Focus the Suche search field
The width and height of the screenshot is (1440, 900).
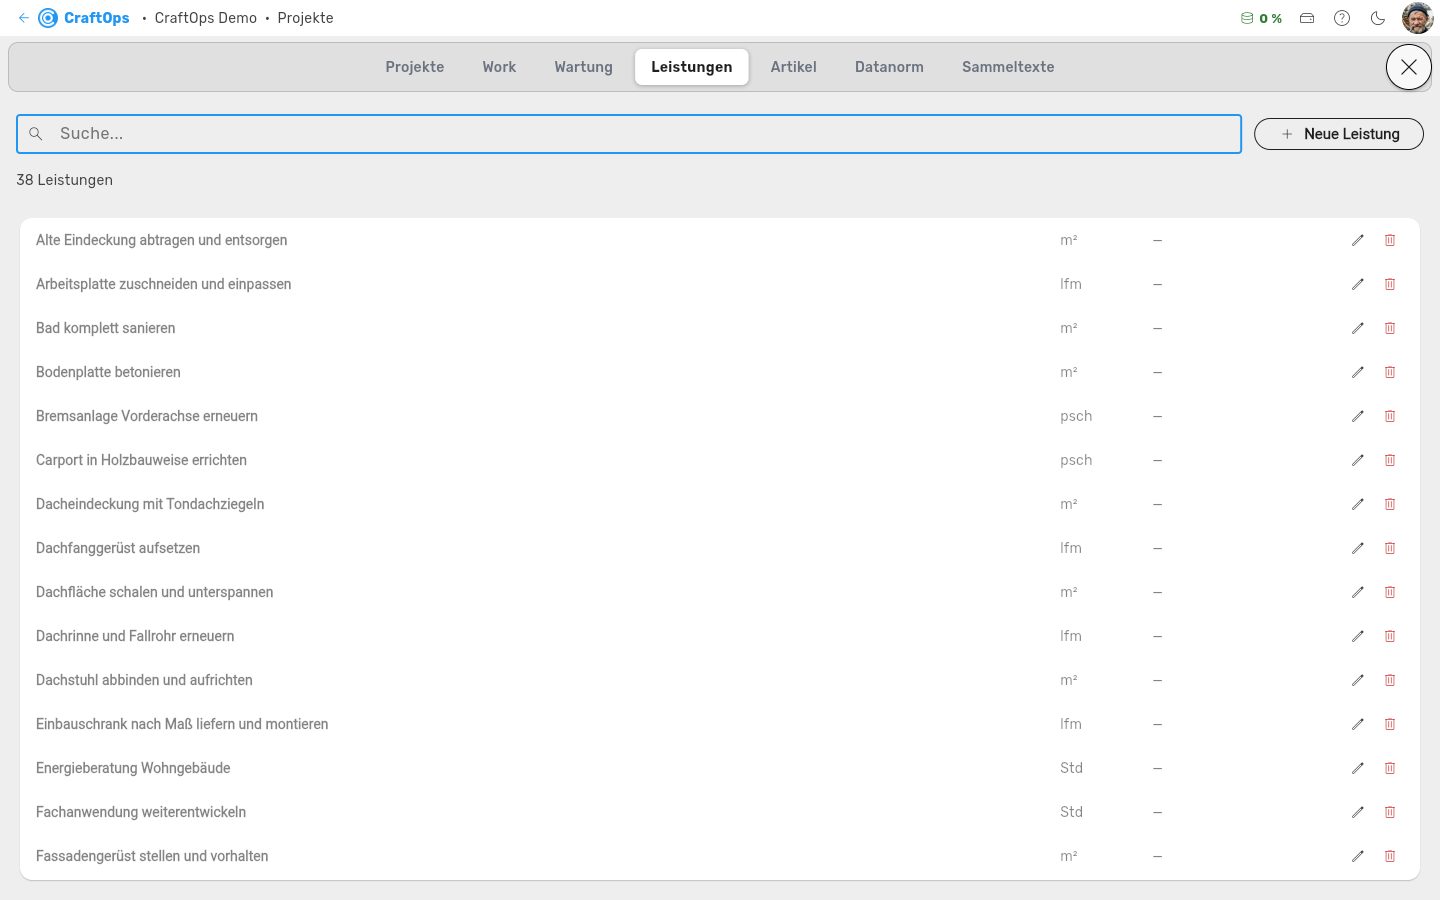[629, 134]
